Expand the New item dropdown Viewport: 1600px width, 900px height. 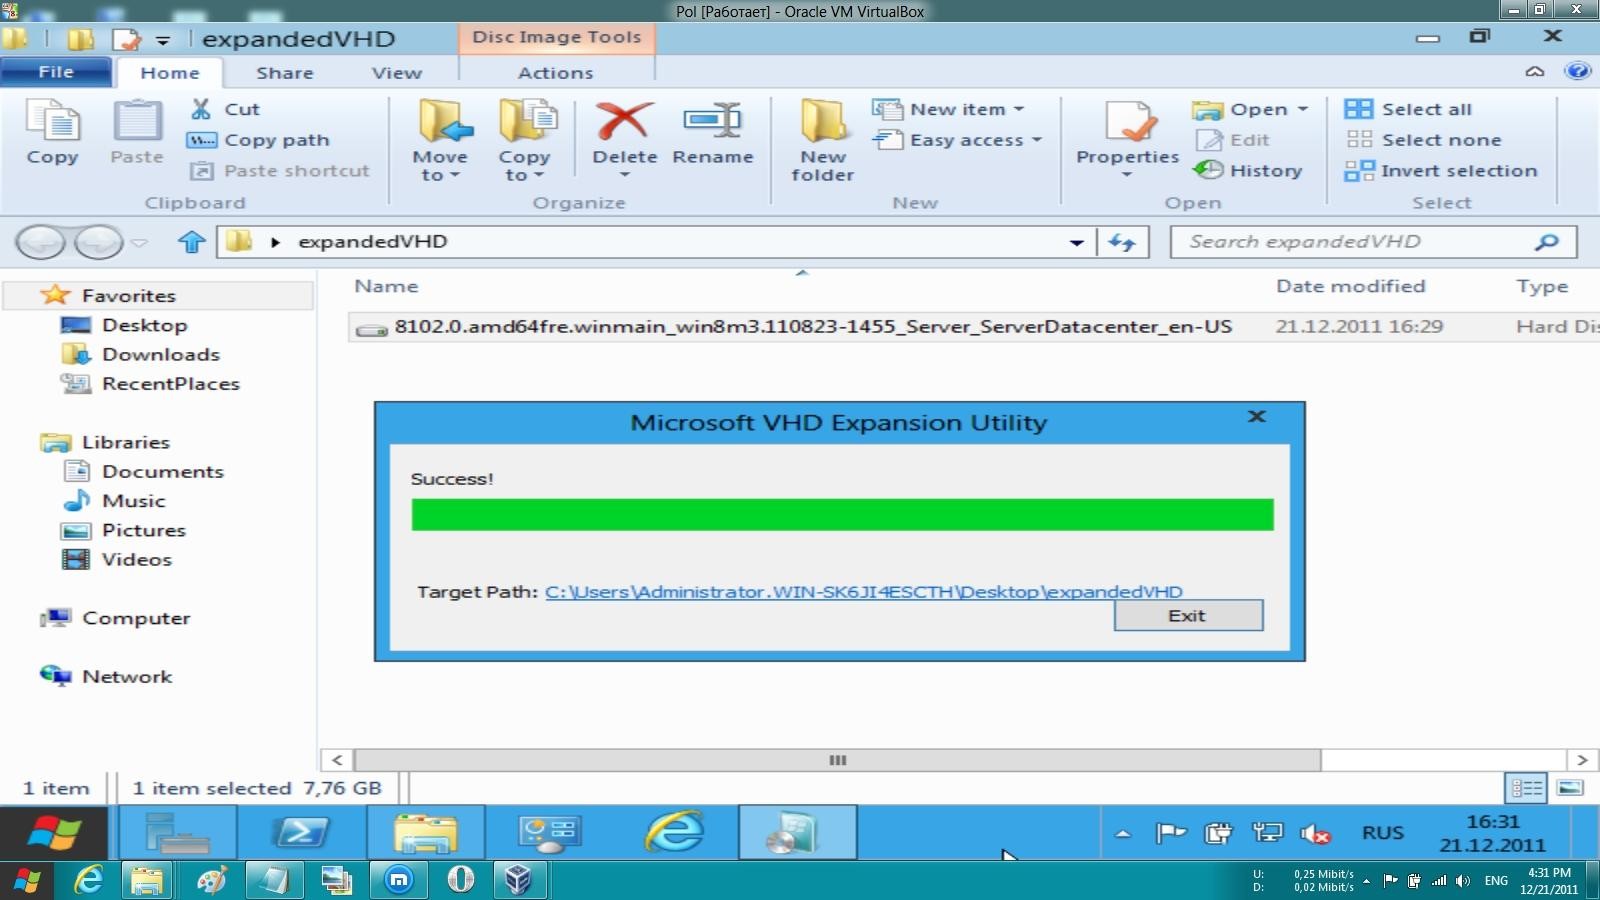(x=948, y=109)
